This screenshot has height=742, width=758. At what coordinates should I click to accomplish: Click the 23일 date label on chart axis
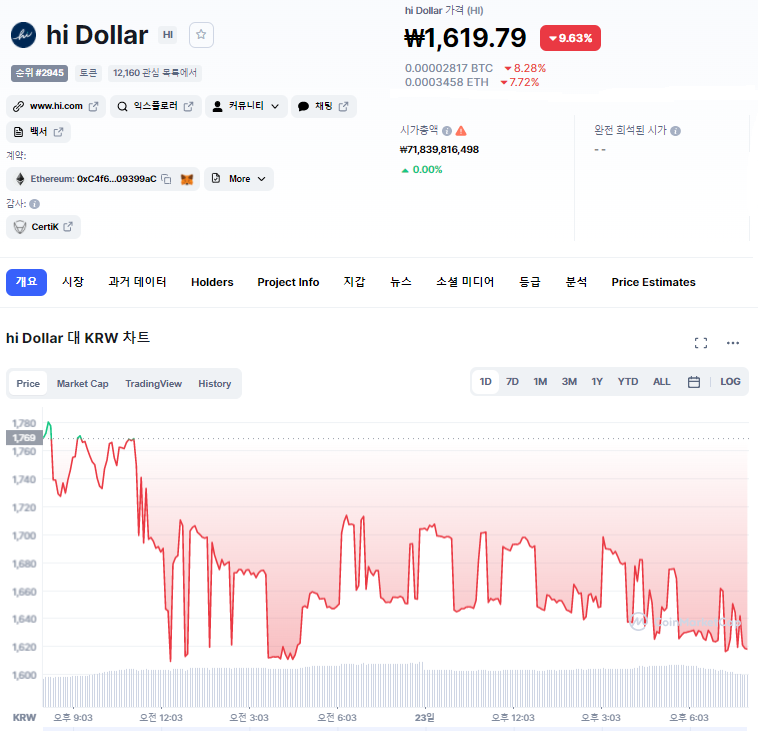pyautogui.click(x=424, y=718)
